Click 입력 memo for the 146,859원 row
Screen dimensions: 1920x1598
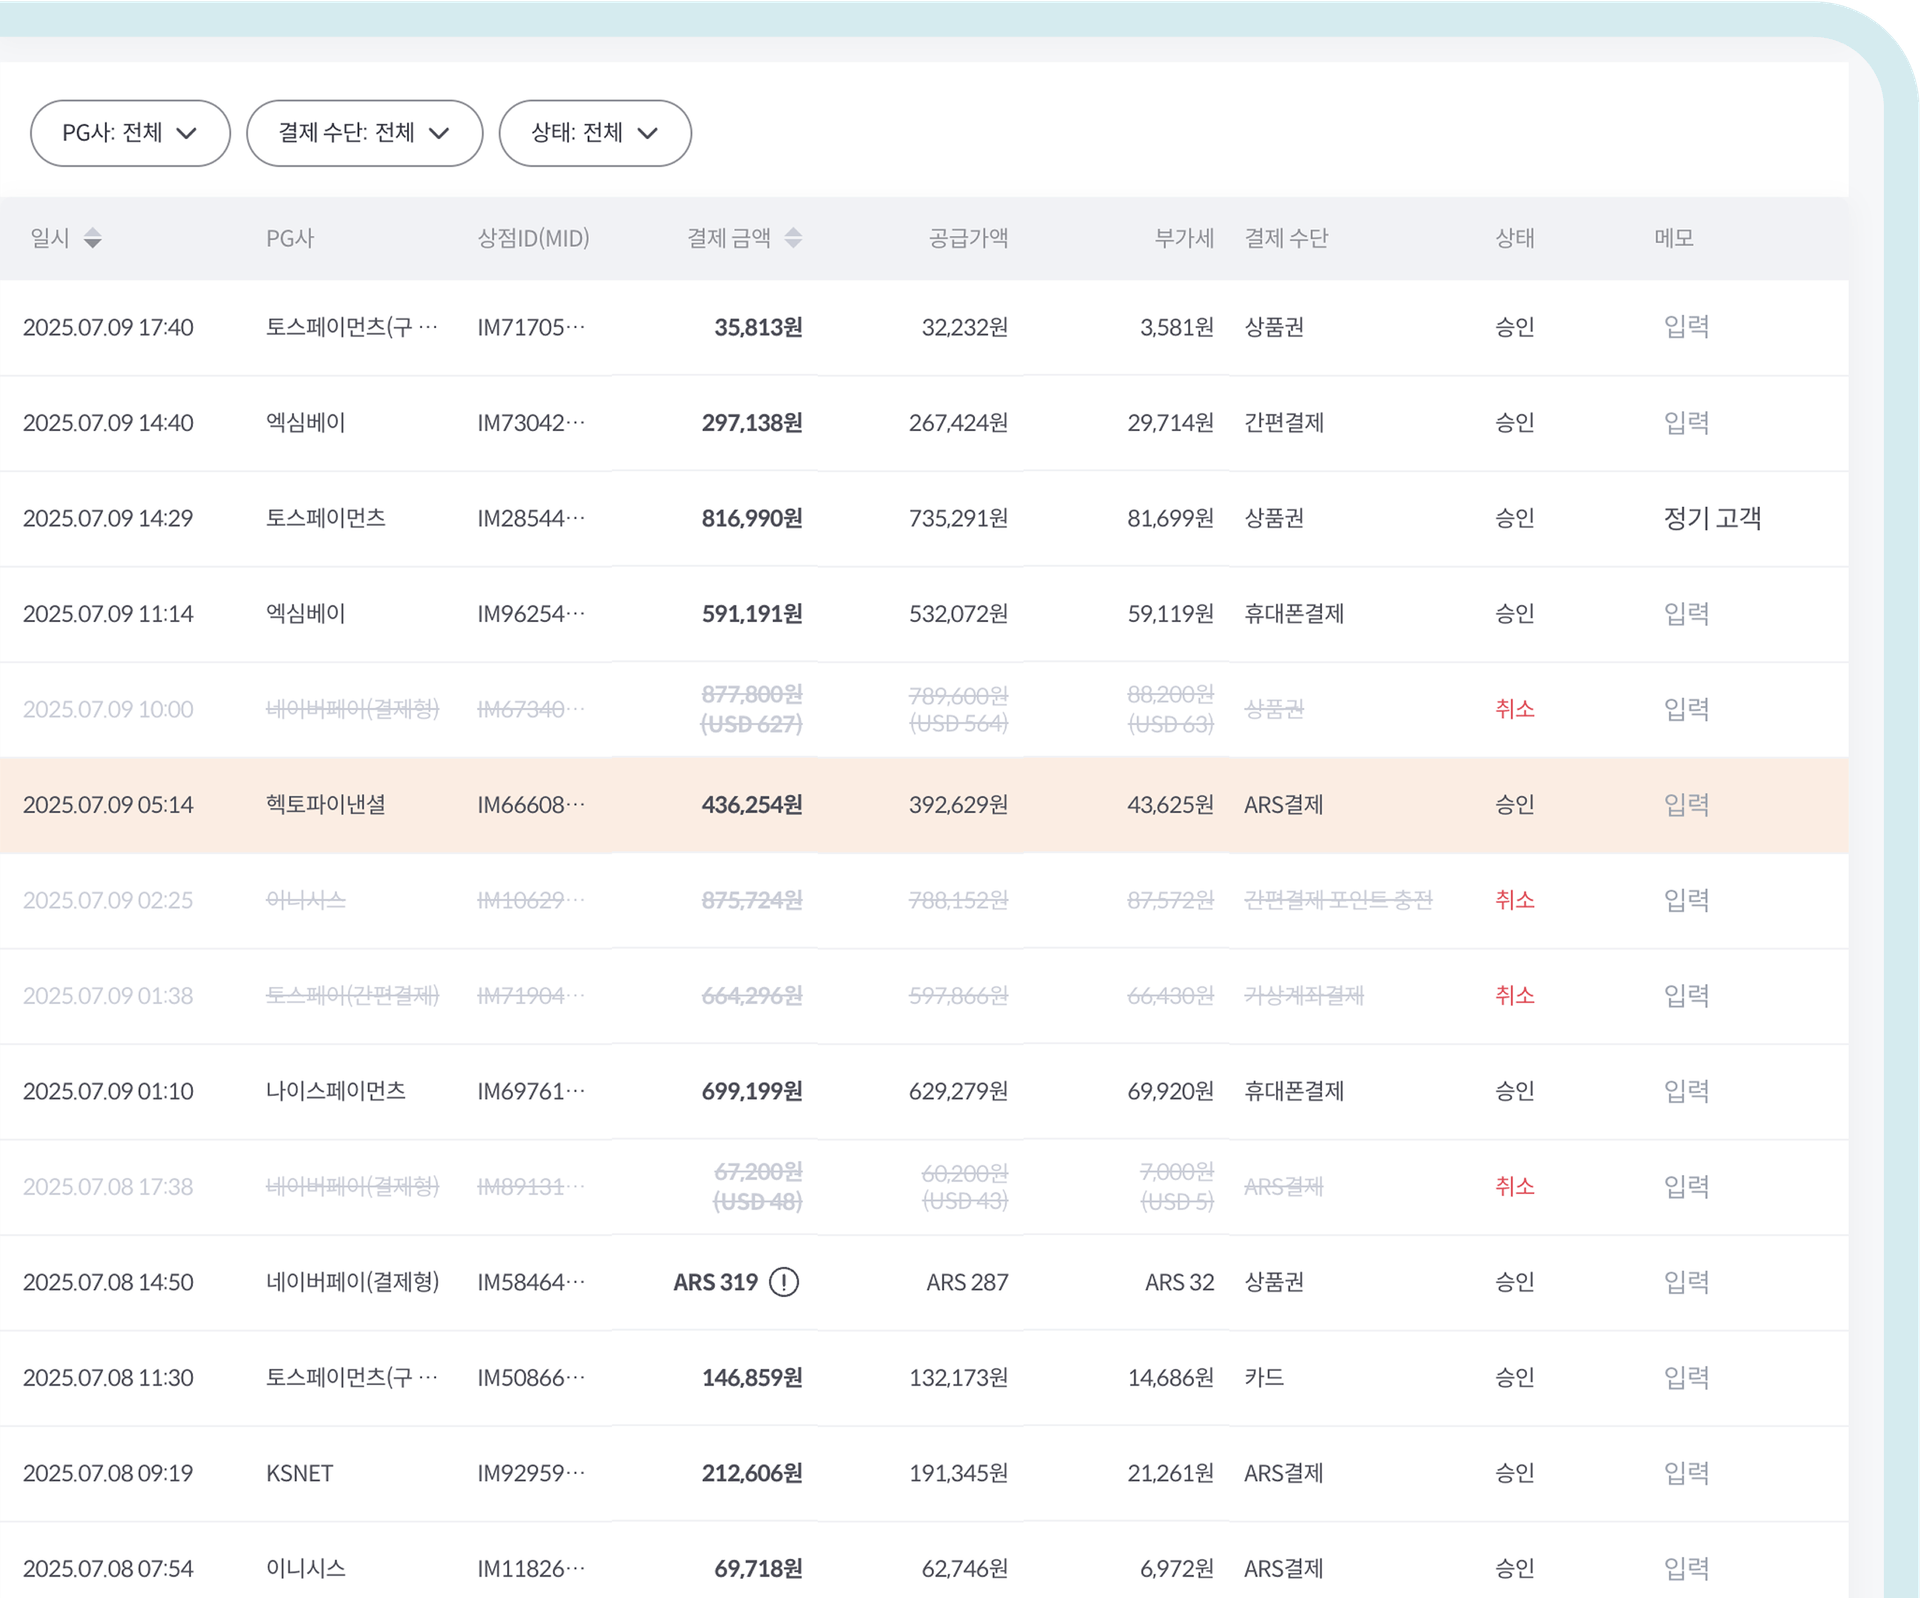(1686, 1378)
